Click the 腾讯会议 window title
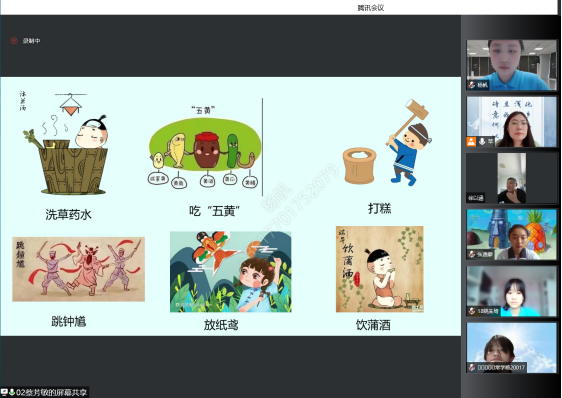 coord(371,8)
